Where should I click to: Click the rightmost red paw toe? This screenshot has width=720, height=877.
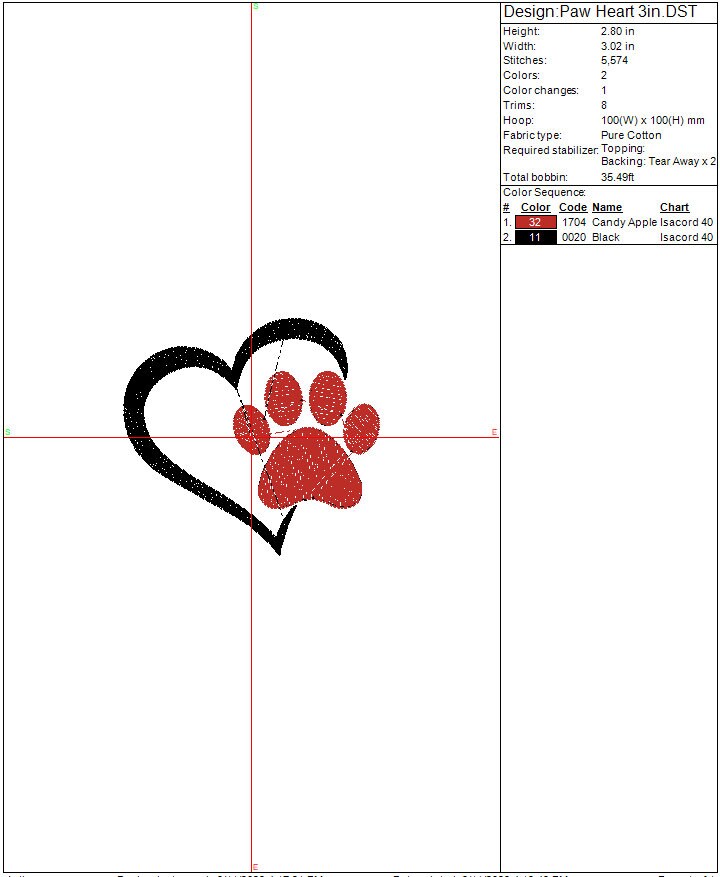tap(361, 426)
